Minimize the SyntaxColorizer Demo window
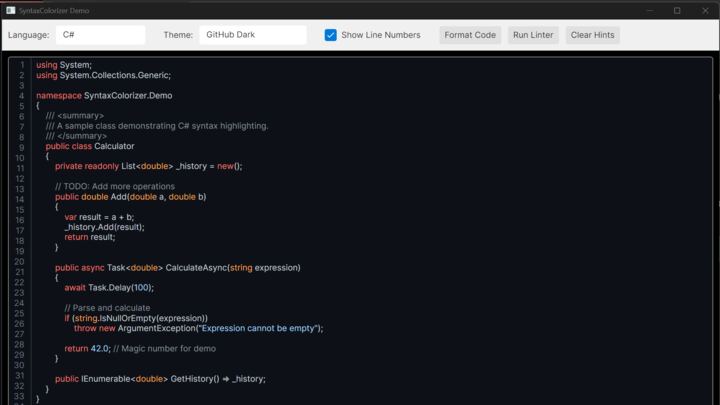 (x=650, y=10)
